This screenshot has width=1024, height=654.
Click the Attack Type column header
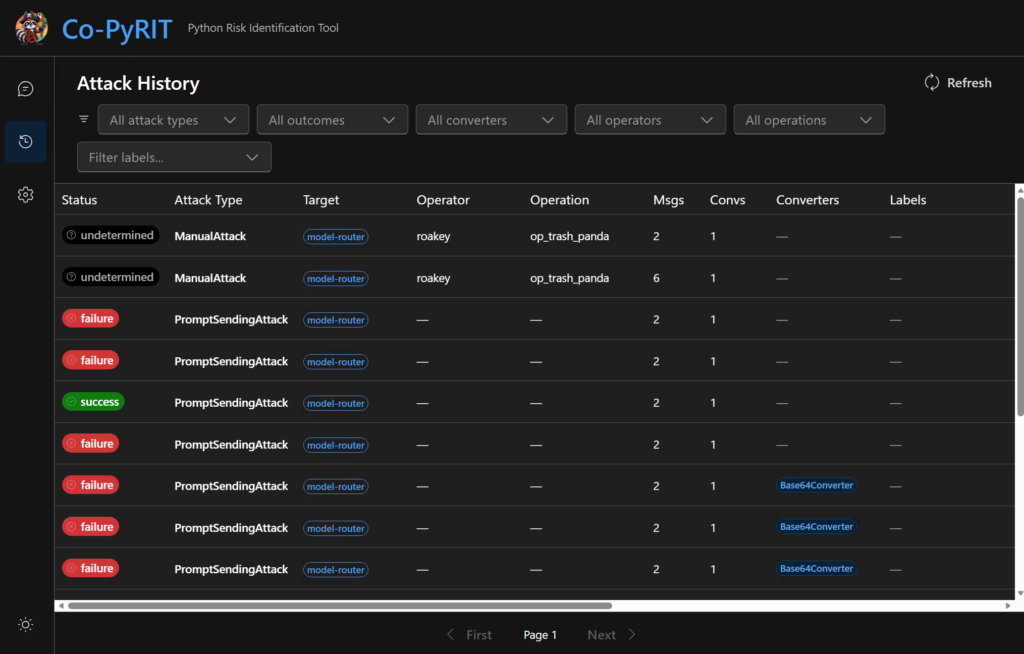tap(208, 200)
